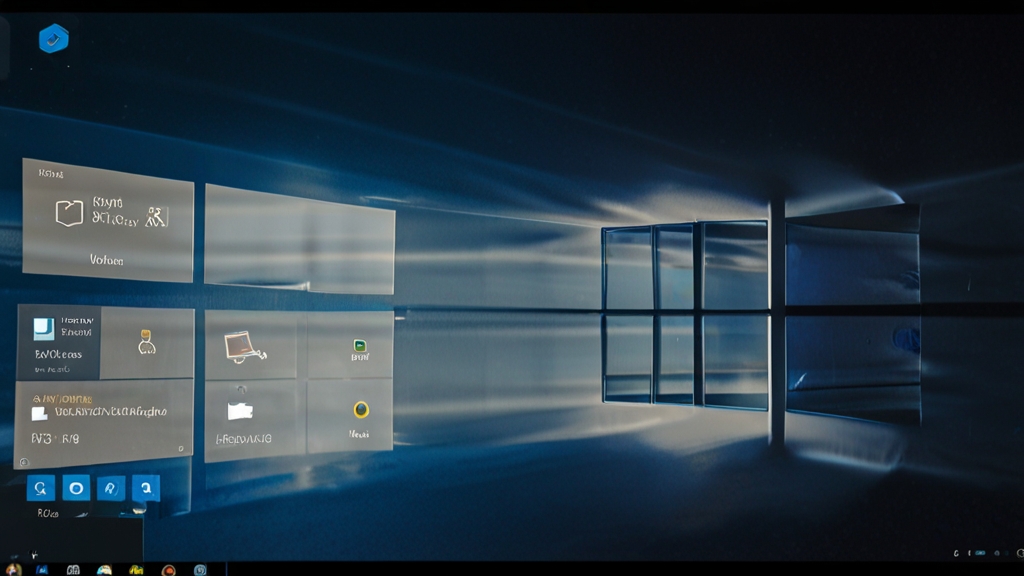Select the large empty top-right tile

(x=299, y=239)
